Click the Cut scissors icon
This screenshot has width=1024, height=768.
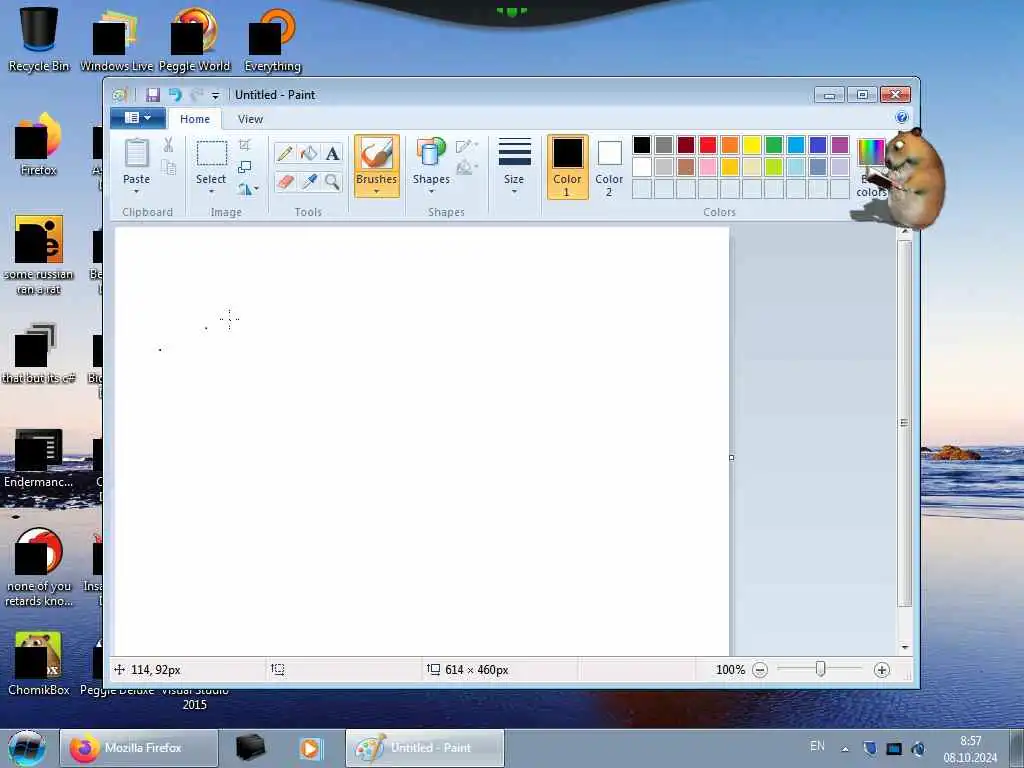point(168,145)
